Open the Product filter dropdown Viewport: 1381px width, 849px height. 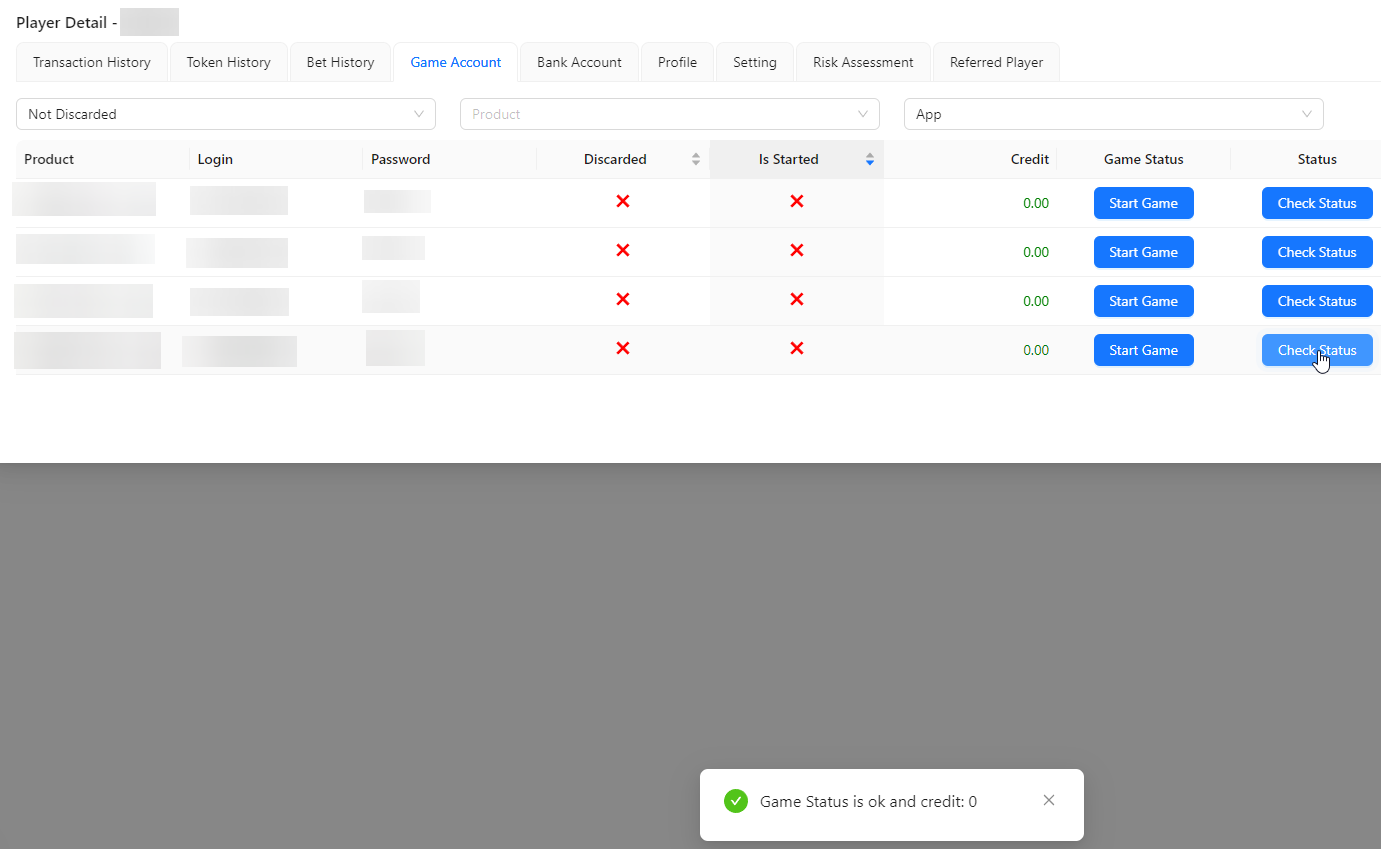pos(669,114)
